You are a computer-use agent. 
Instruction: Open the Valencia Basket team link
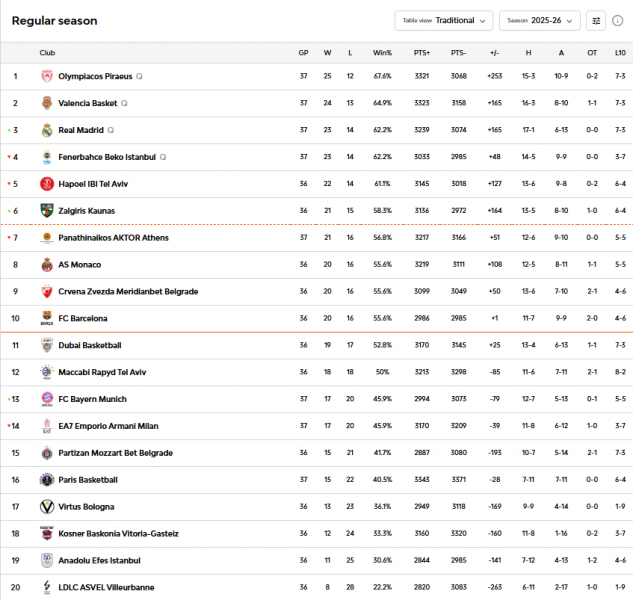pyautogui.click(x=88, y=103)
